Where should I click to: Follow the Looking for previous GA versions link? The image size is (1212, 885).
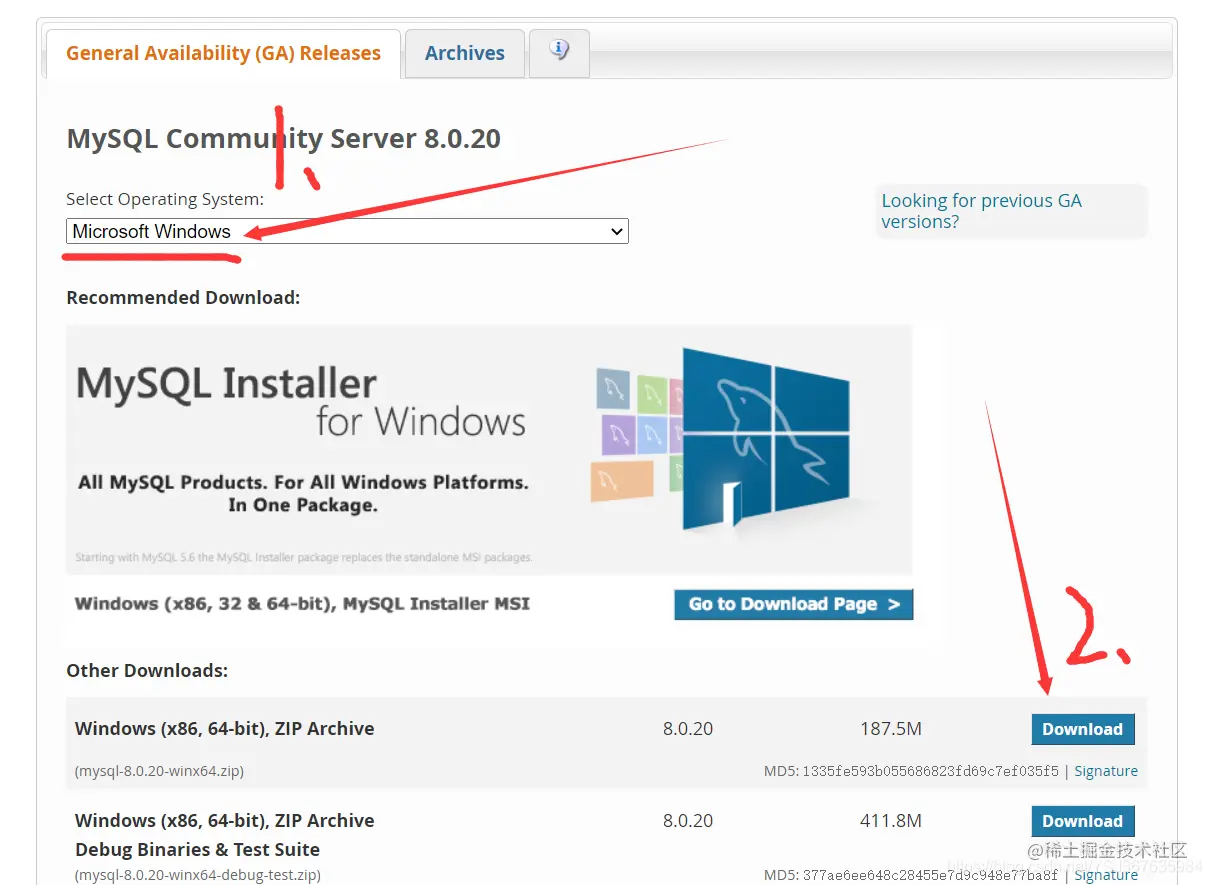[981, 211]
